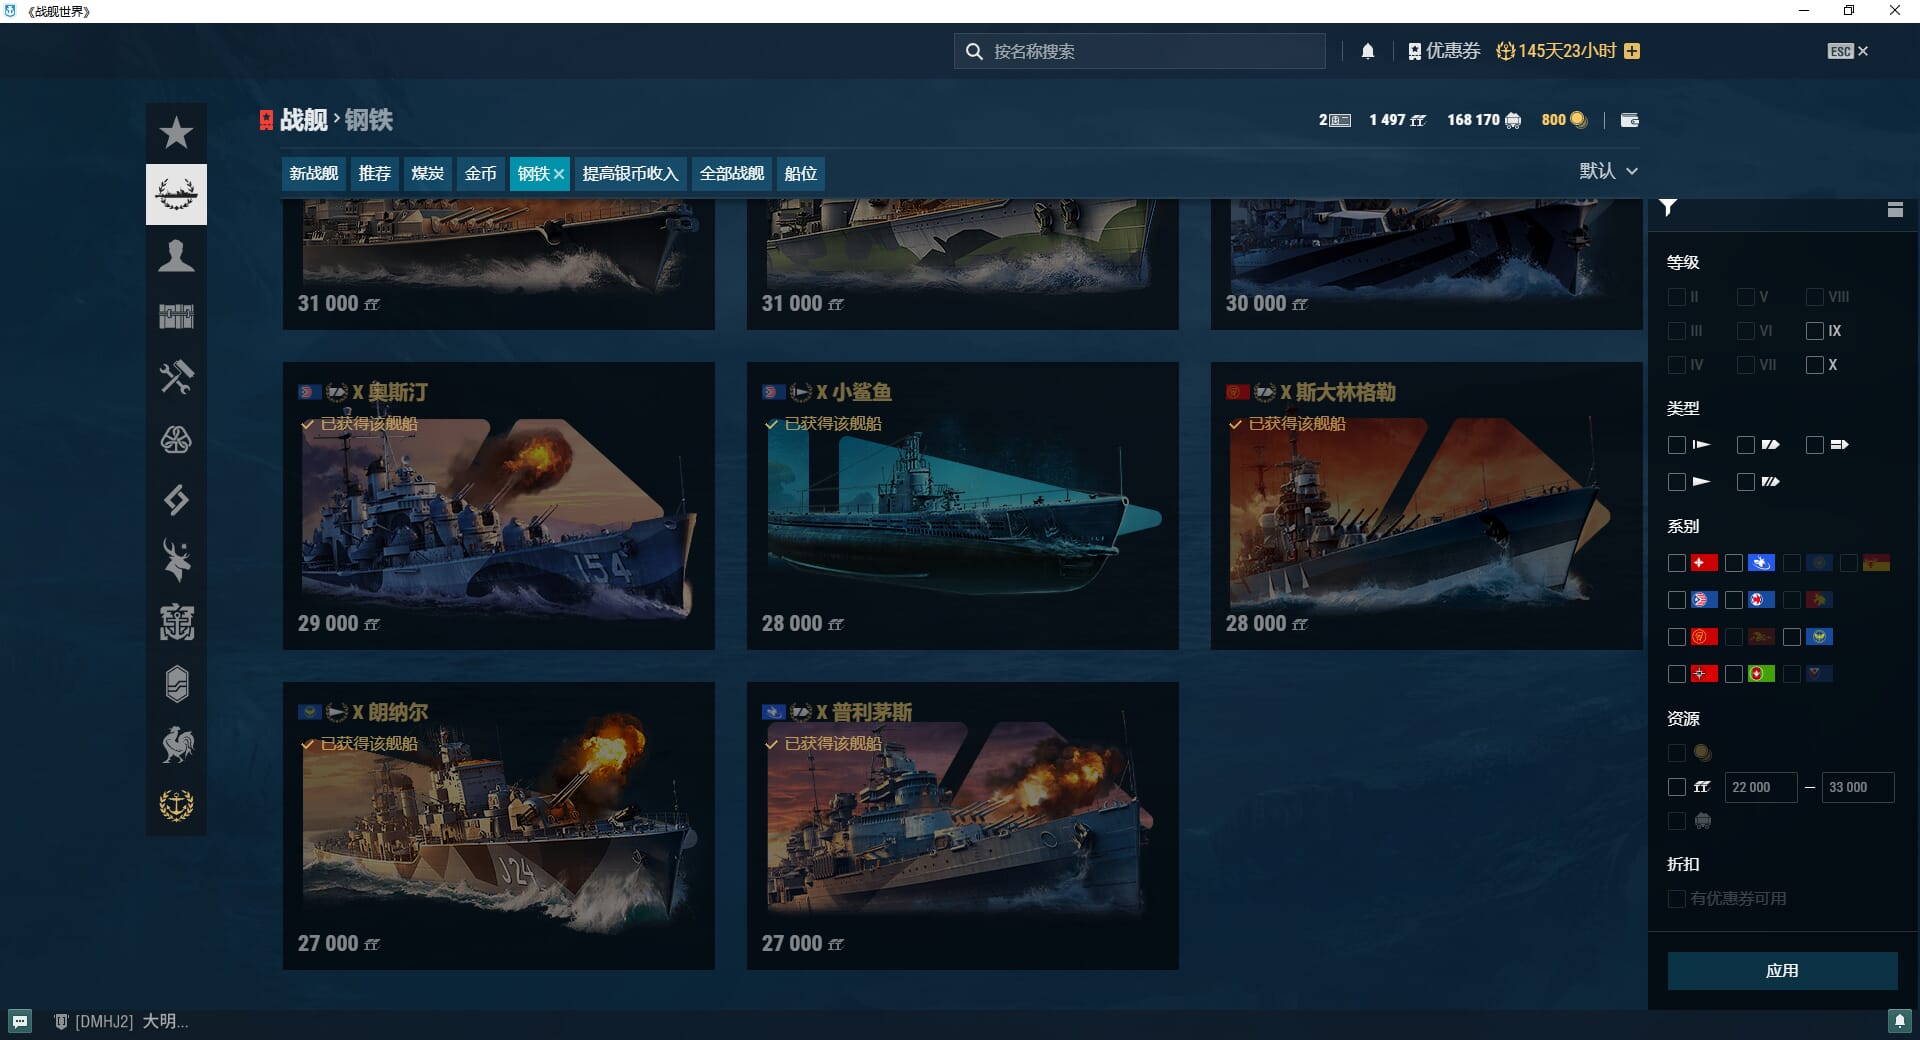The height and width of the screenshot is (1040, 1920).
Task: Check the tier IX filter checkbox
Action: (1814, 331)
